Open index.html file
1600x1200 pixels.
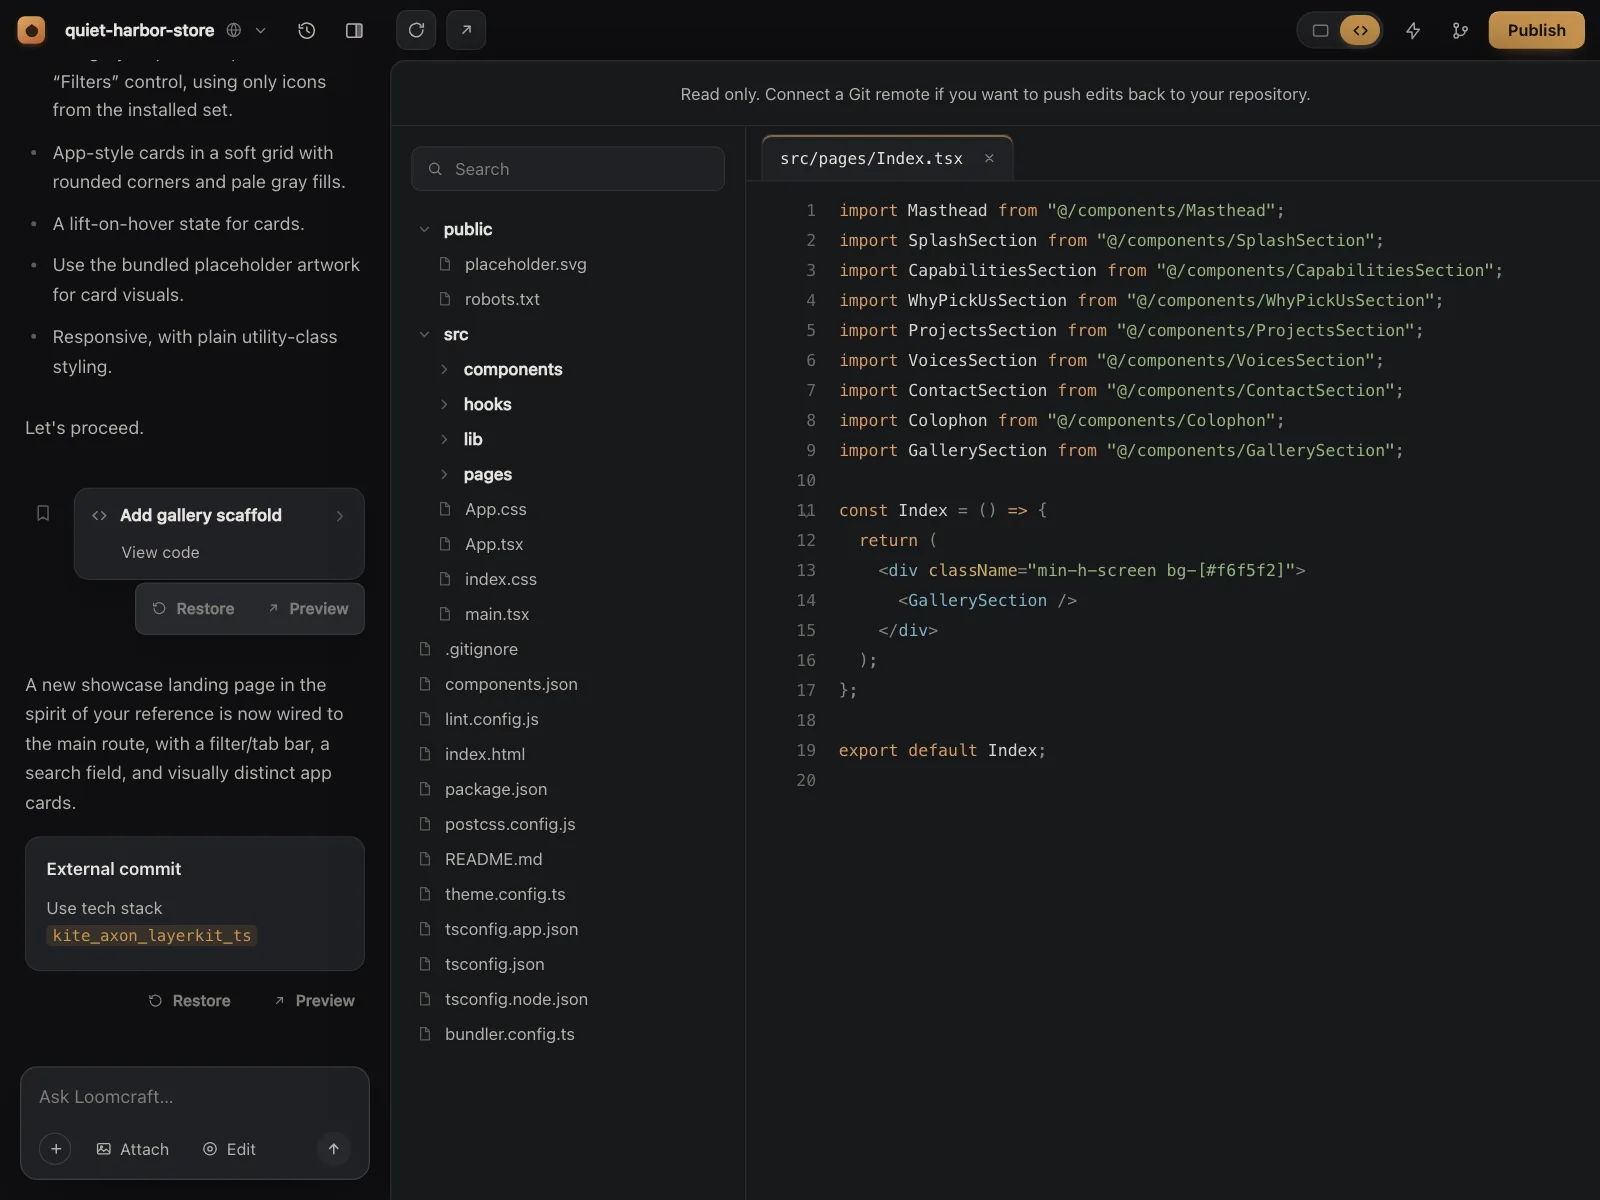pyautogui.click(x=484, y=754)
